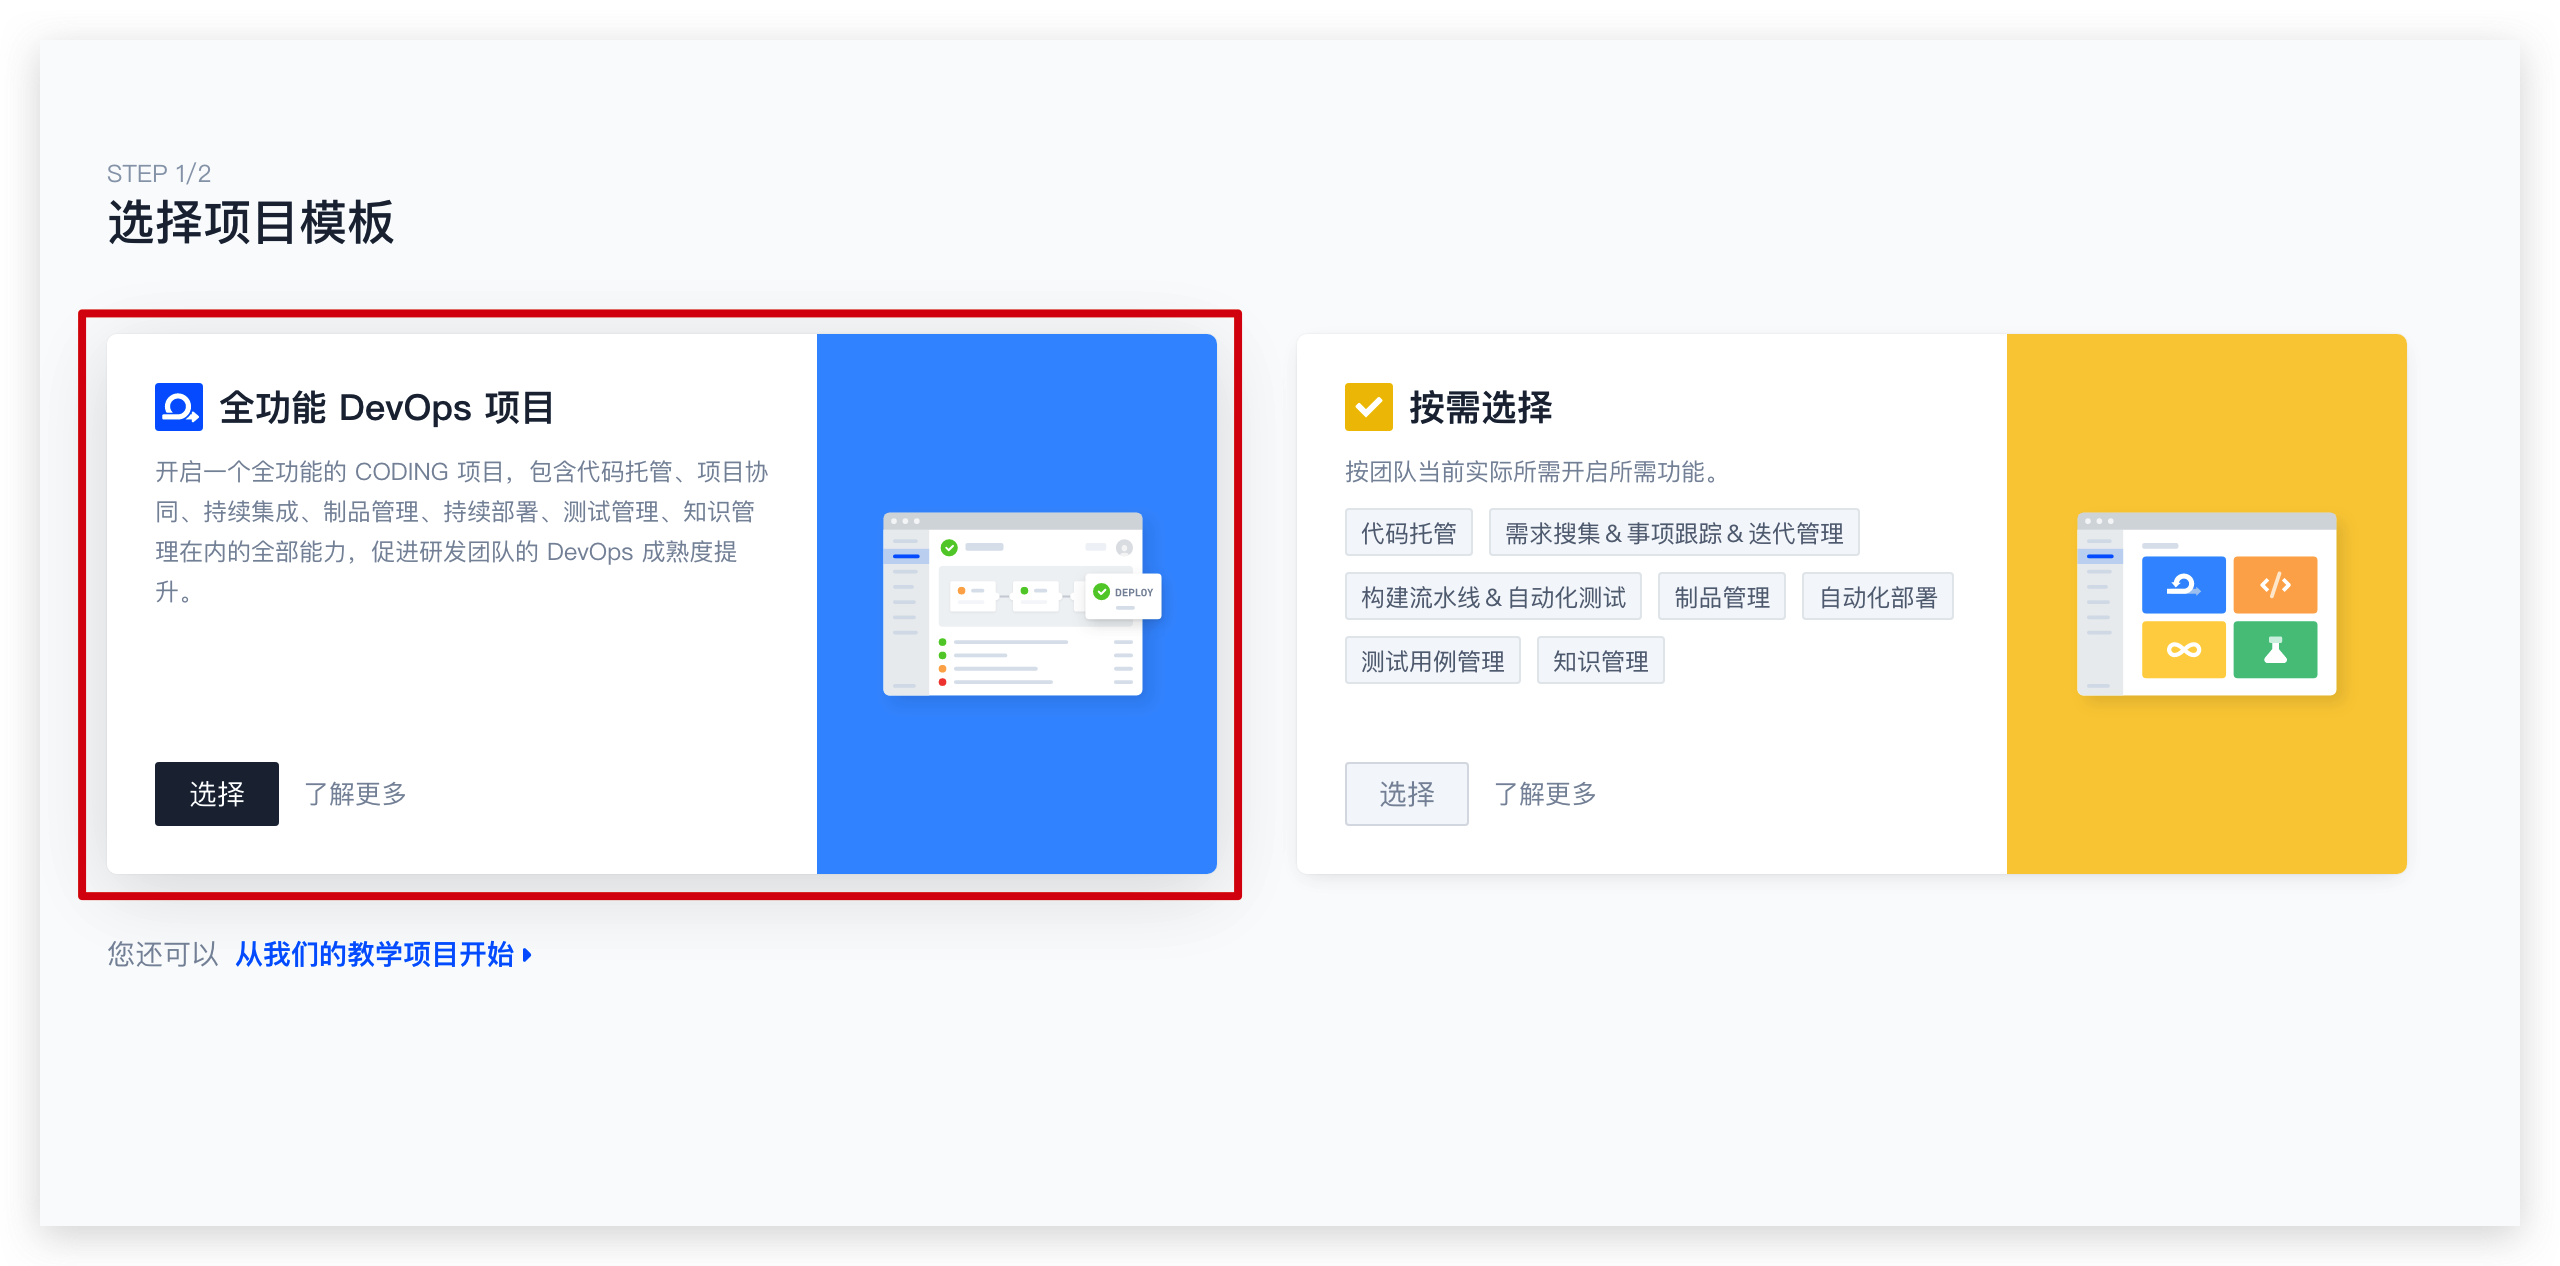Click the blue pipeline tile in yellow illustration

2183,585
